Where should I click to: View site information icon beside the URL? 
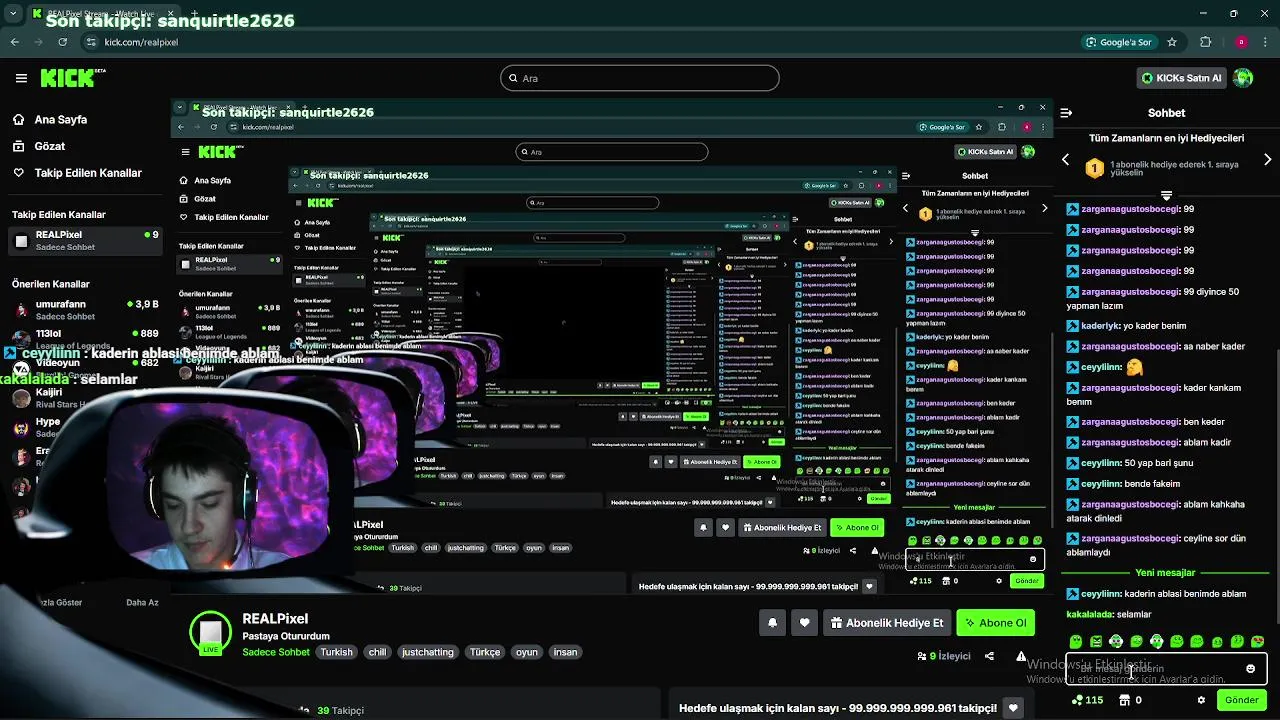point(91,42)
